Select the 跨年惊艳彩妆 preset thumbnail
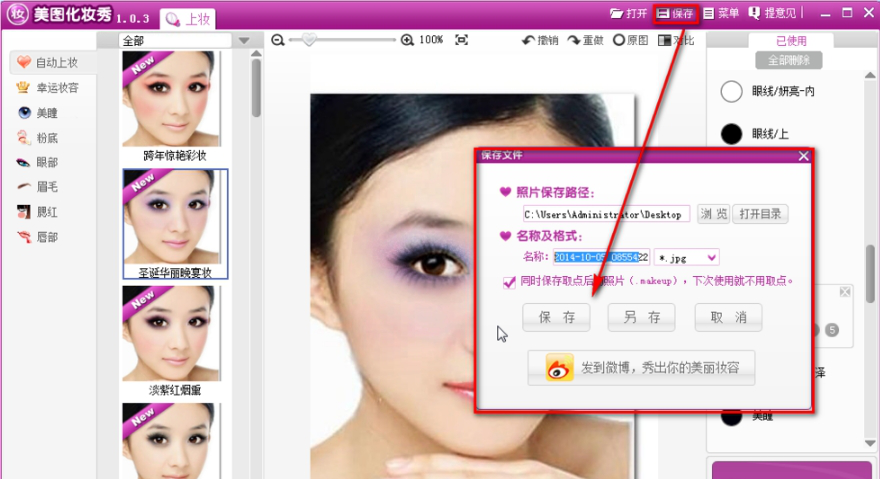The width and height of the screenshot is (880, 498). point(172,99)
